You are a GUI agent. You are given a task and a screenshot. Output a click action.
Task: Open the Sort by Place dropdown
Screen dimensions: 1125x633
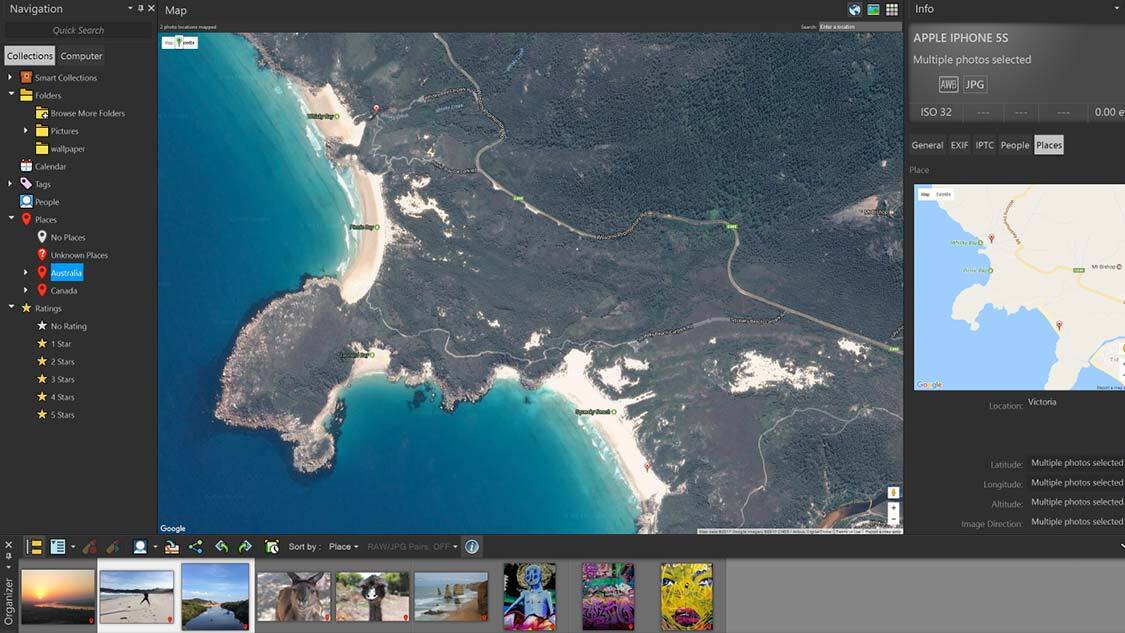343,547
